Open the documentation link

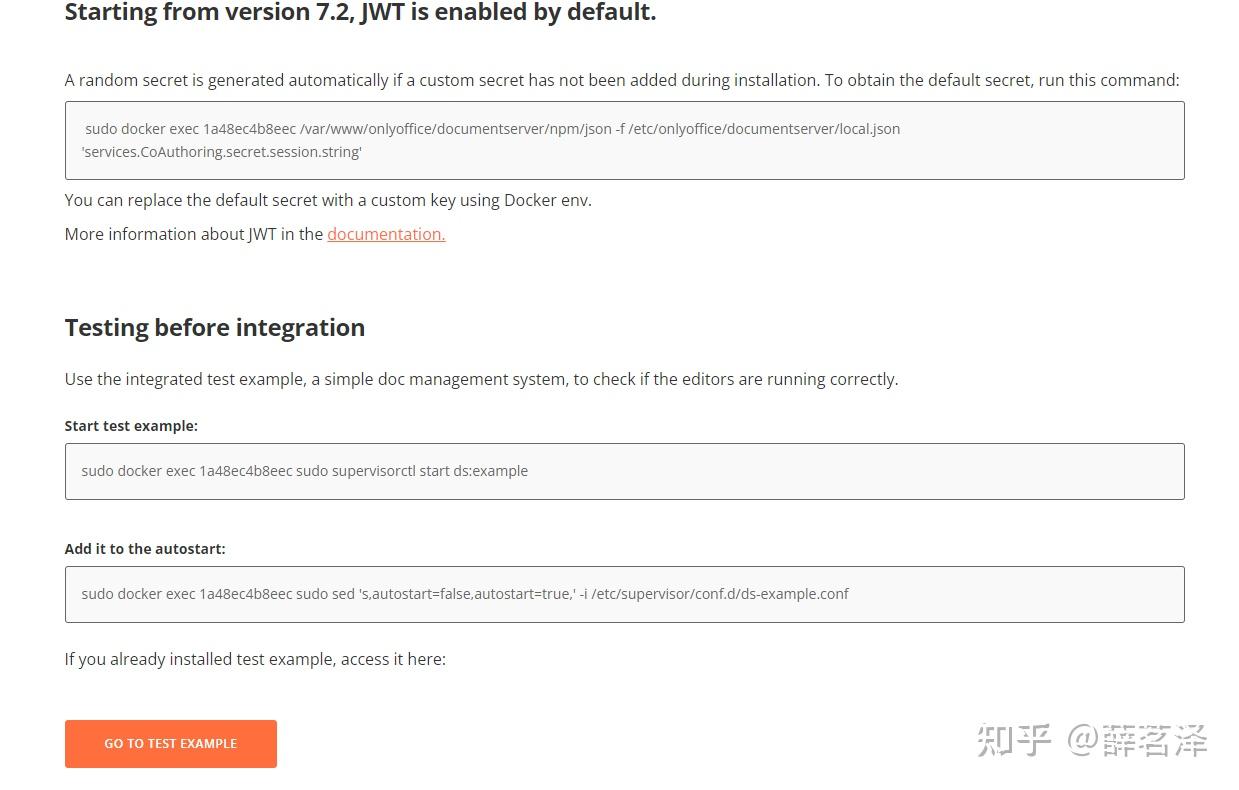[x=386, y=234]
